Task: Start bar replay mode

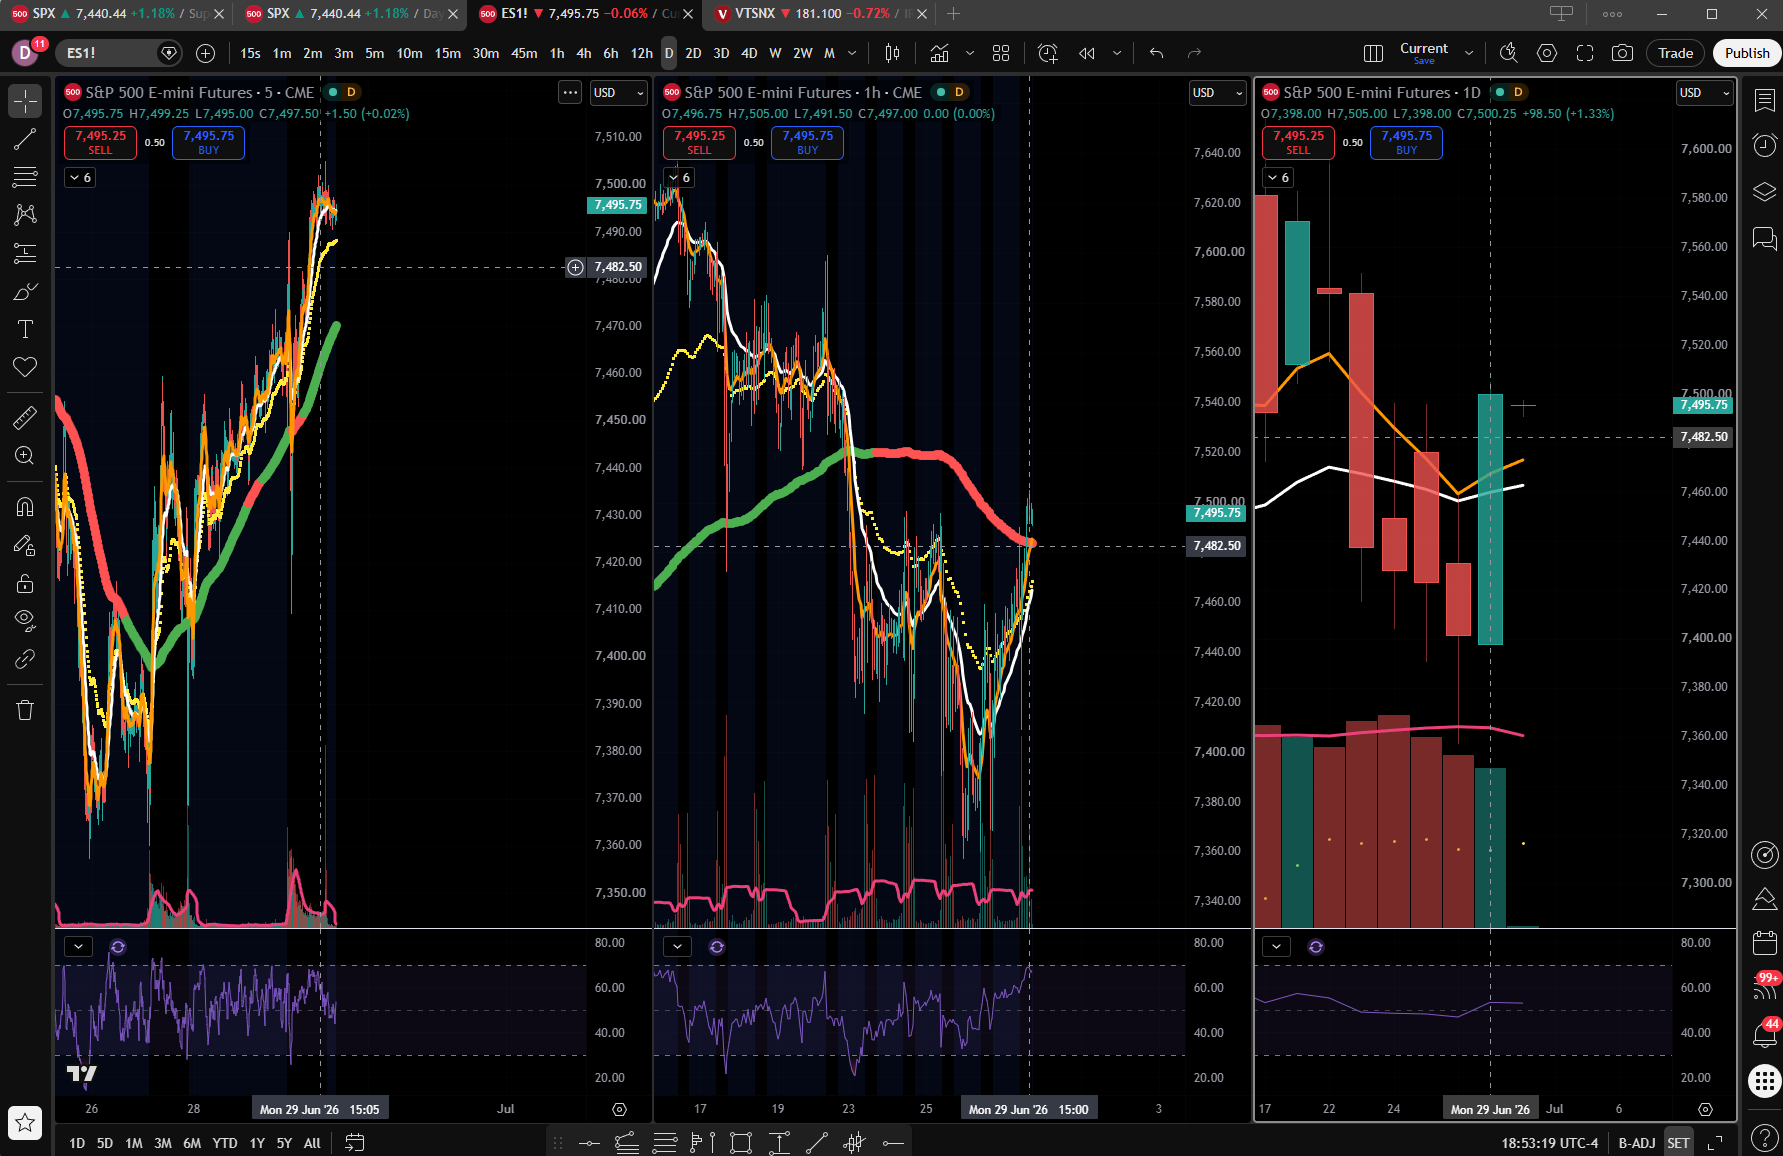Action: tap(1087, 53)
